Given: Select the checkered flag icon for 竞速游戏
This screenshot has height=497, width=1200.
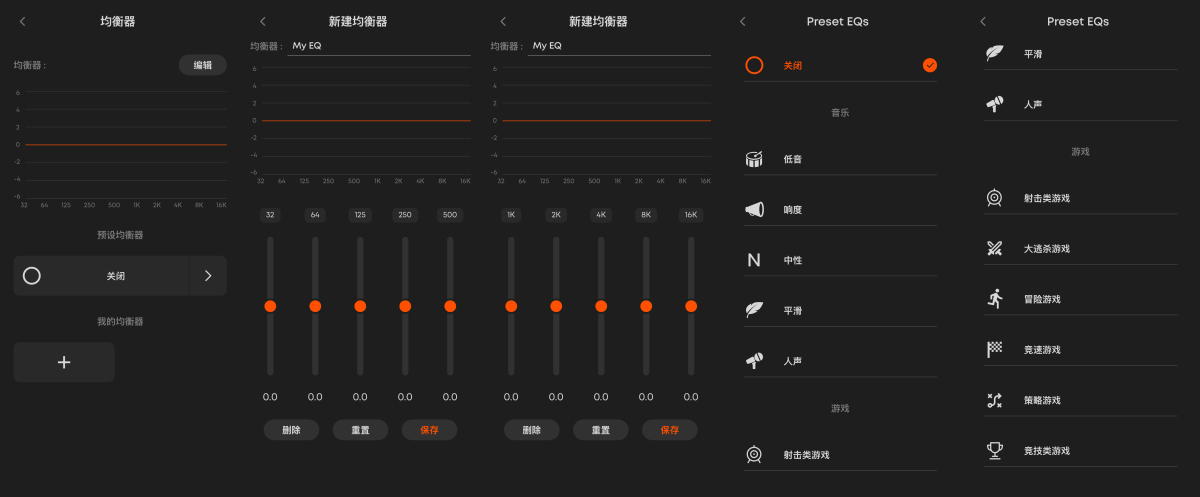Looking at the screenshot, I should coord(994,349).
